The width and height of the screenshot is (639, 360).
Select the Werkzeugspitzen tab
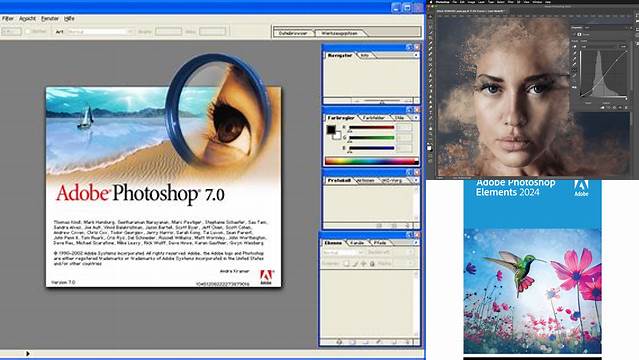point(339,33)
